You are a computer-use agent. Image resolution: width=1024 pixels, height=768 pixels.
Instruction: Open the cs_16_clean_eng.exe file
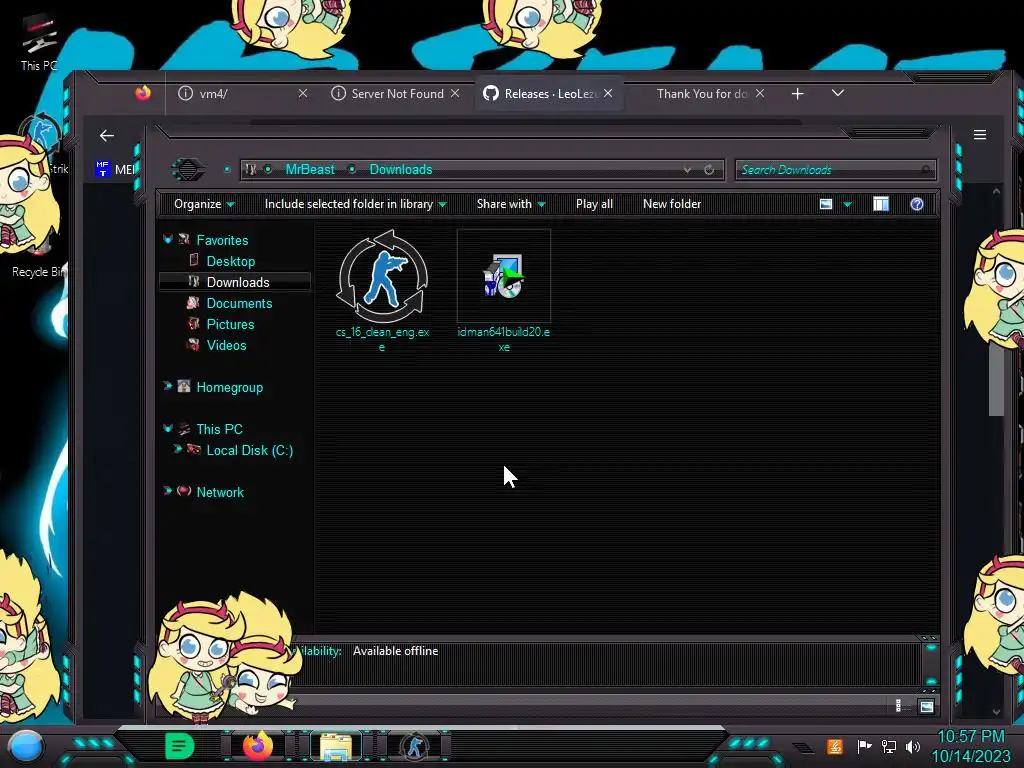(383, 291)
